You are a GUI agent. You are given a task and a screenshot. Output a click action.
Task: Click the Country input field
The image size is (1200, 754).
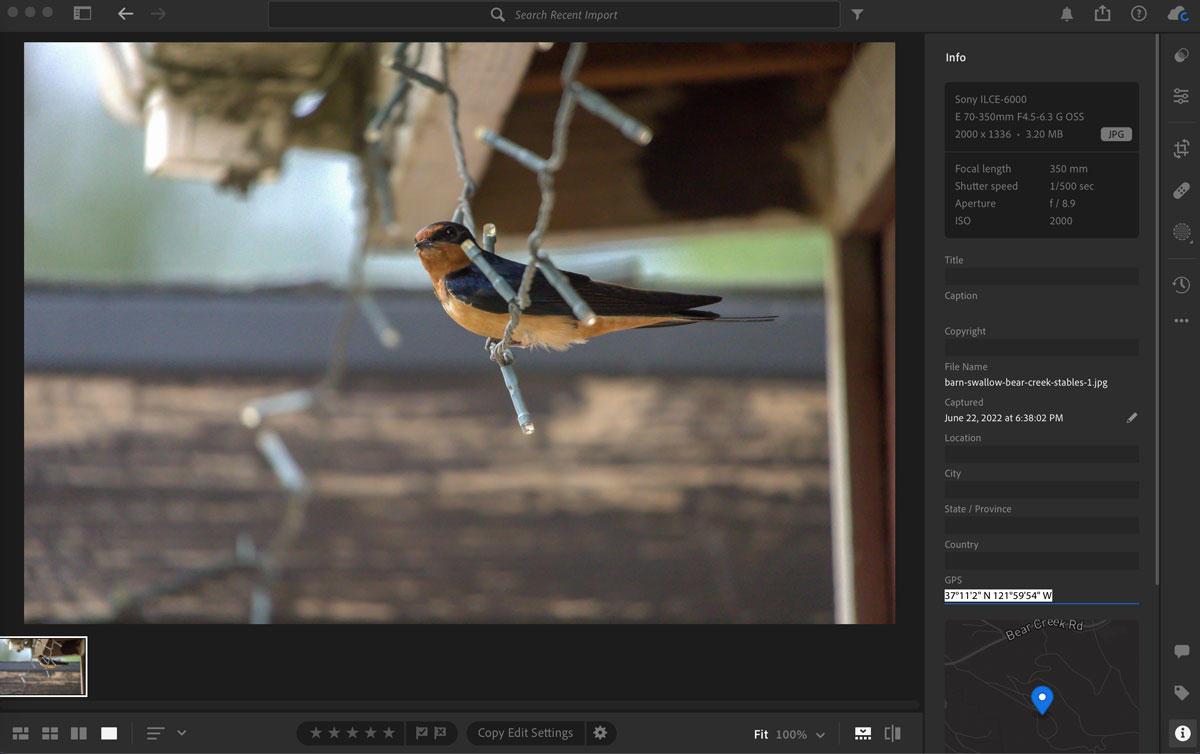click(x=1041, y=561)
